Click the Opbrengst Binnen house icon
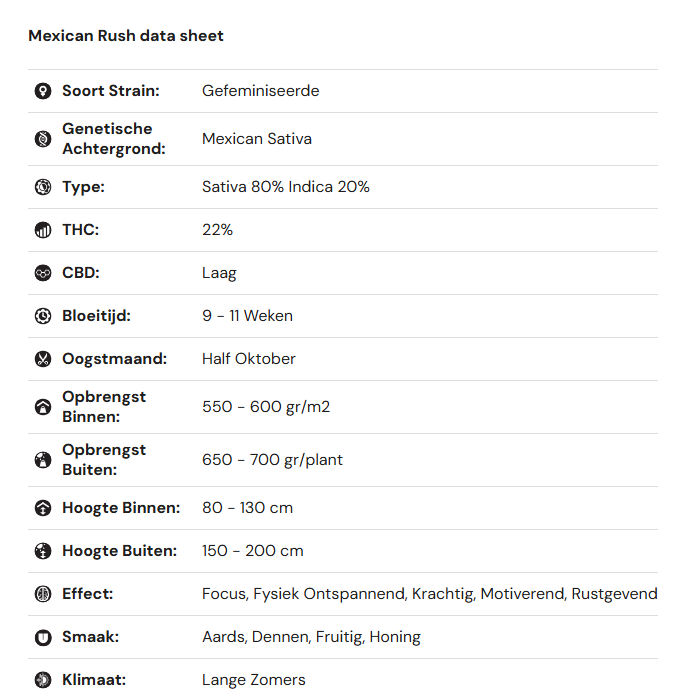 point(43,407)
